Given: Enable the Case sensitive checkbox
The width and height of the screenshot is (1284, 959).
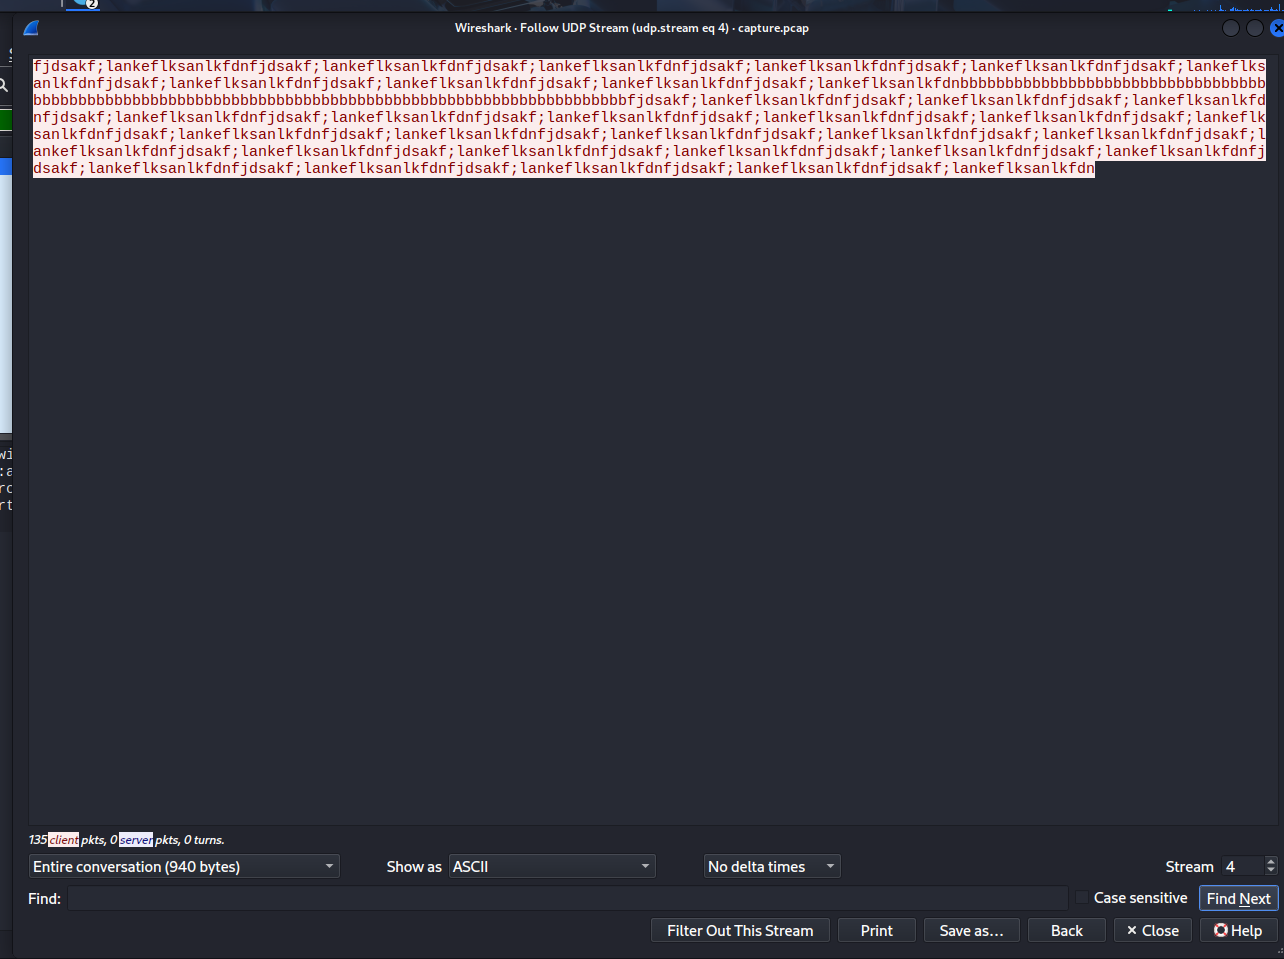Looking at the screenshot, I should (x=1082, y=898).
